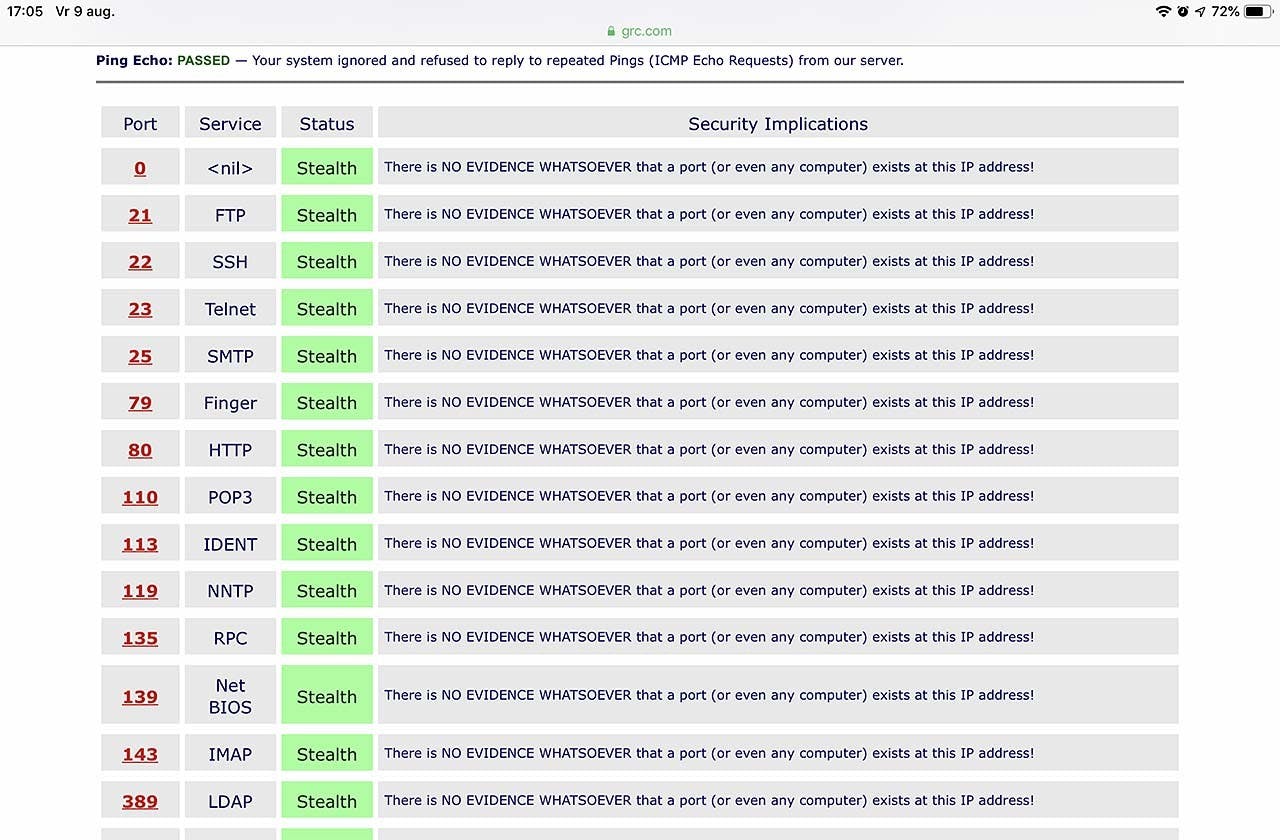The width and height of the screenshot is (1280, 840).
Task: Tap the 72% battery percentage
Action: [x=1225, y=12]
